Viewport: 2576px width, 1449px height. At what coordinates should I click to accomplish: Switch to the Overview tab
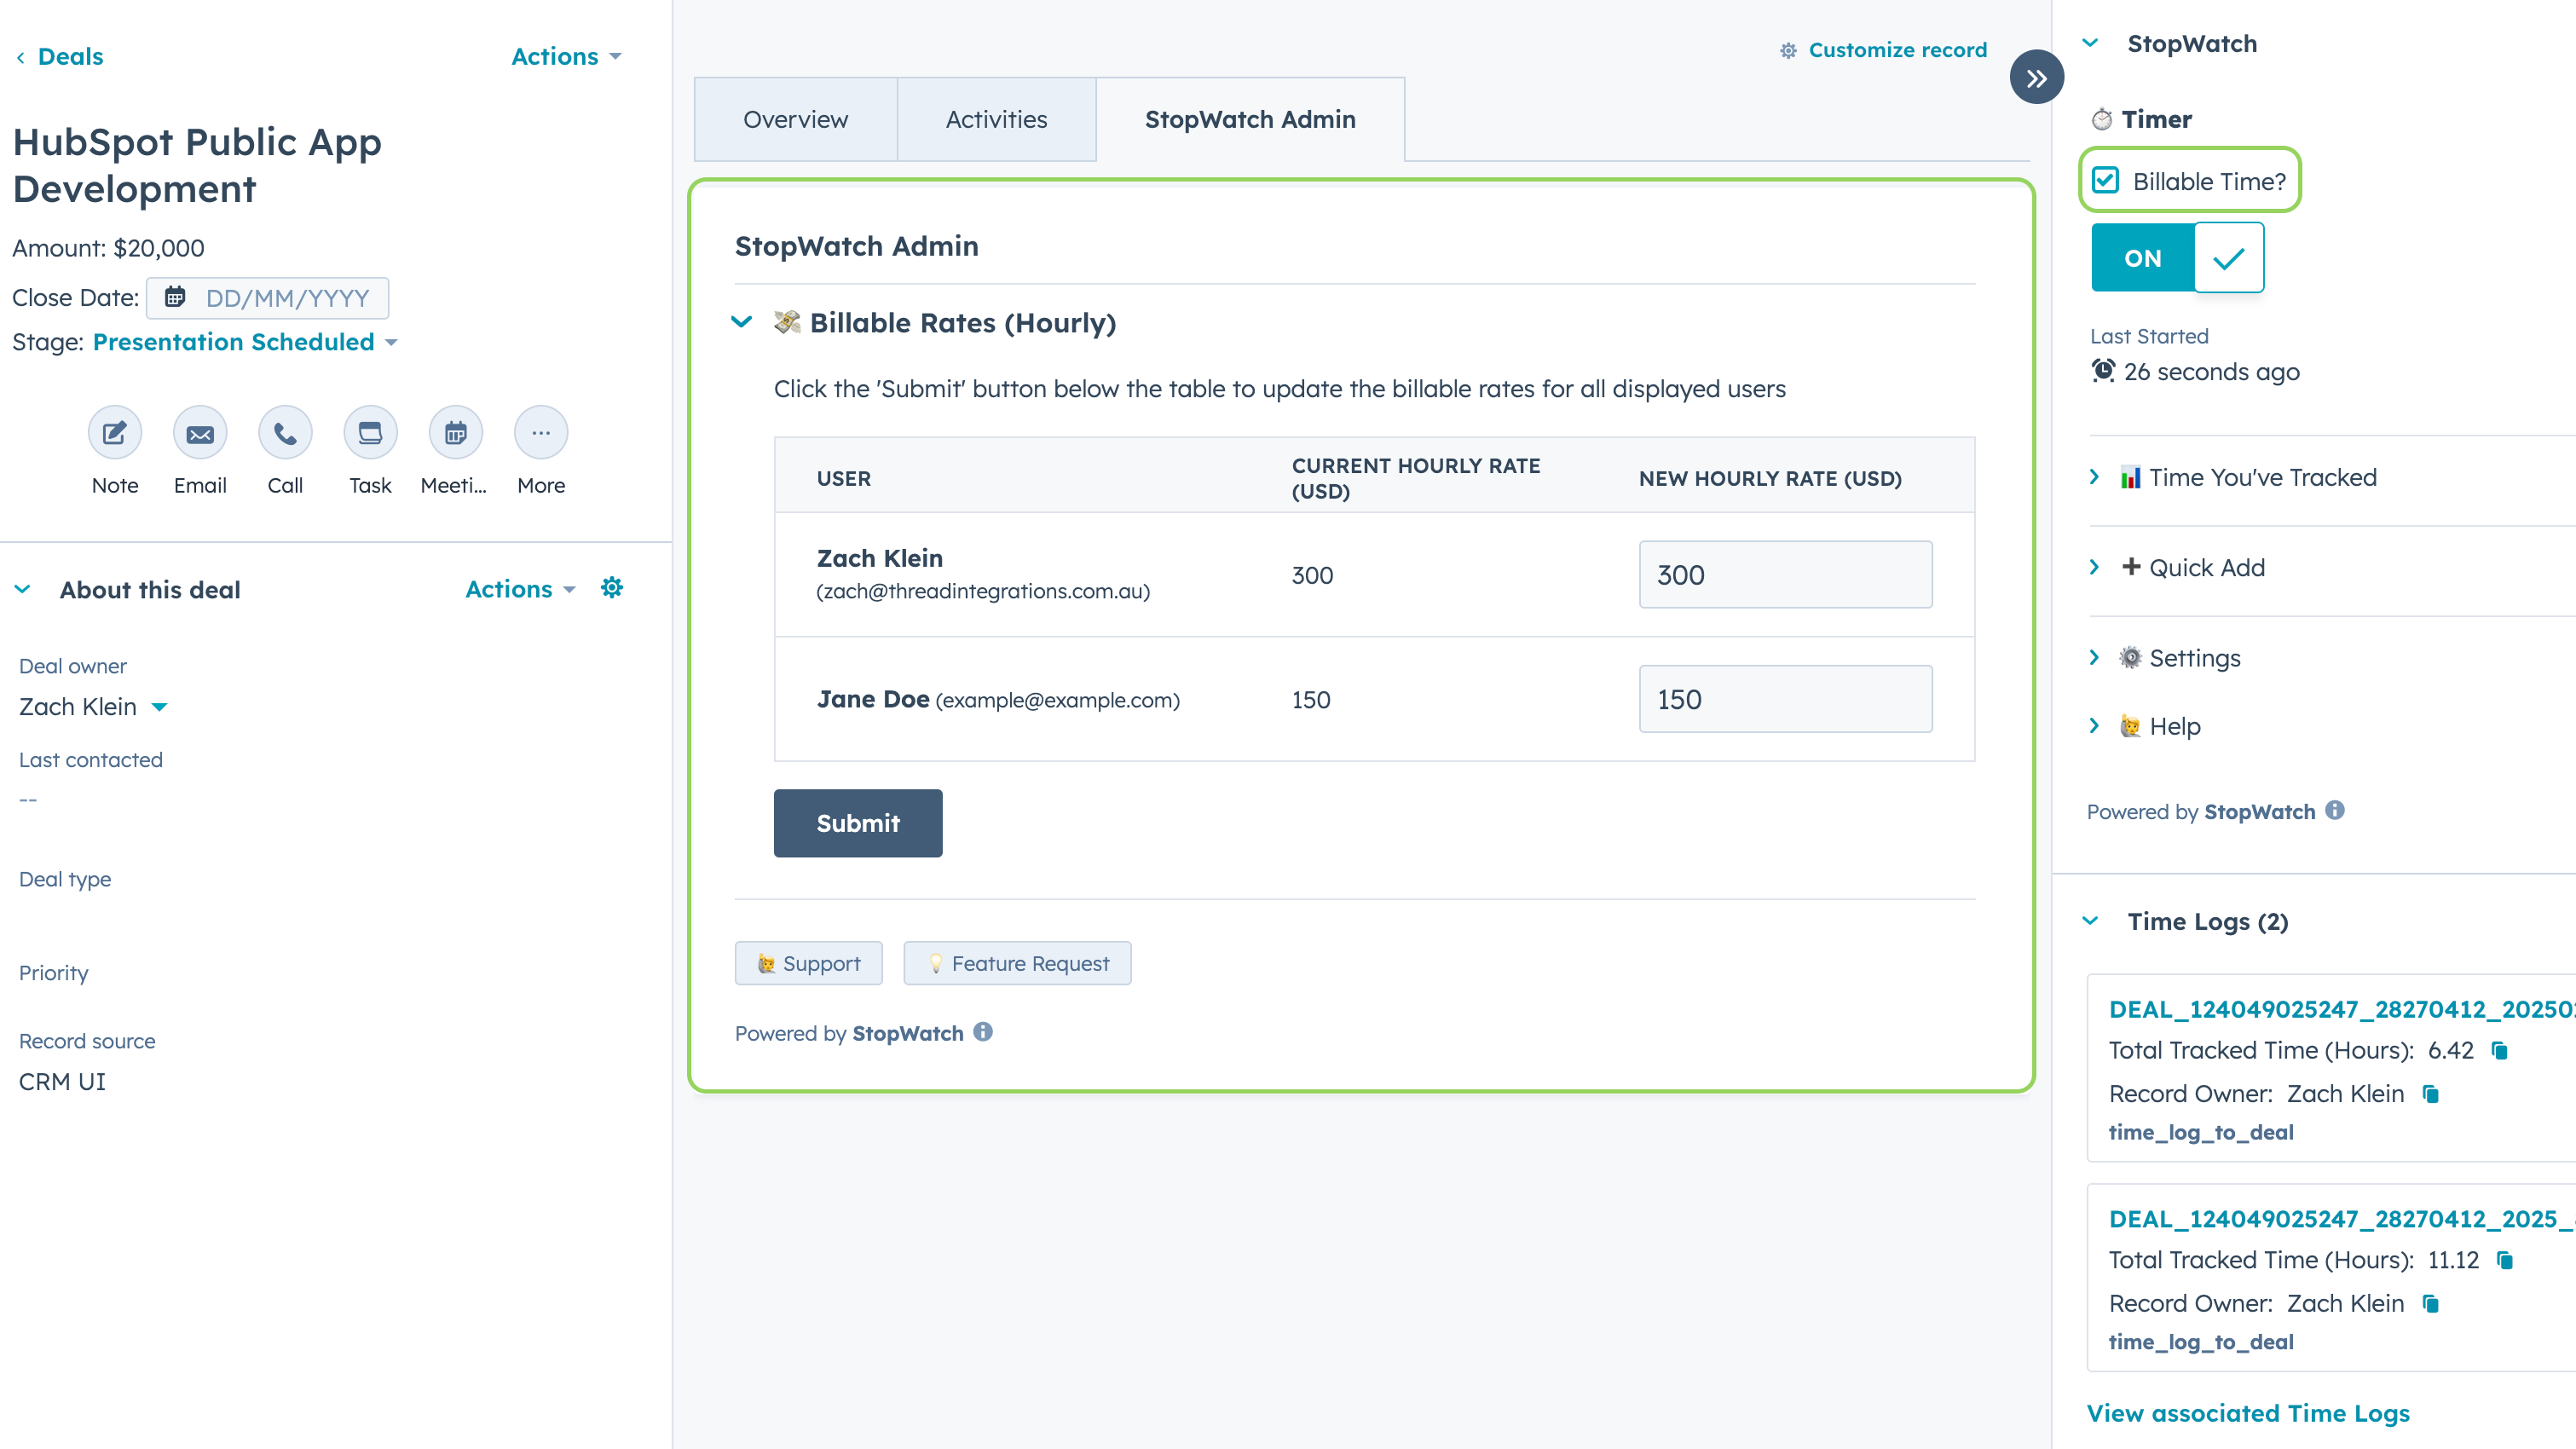(796, 119)
